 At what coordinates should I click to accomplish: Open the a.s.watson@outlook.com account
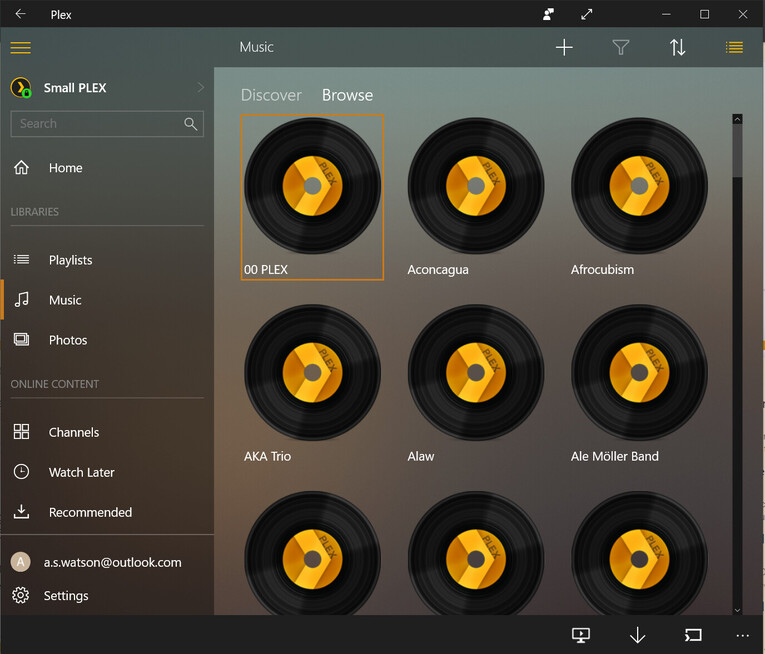point(113,562)
